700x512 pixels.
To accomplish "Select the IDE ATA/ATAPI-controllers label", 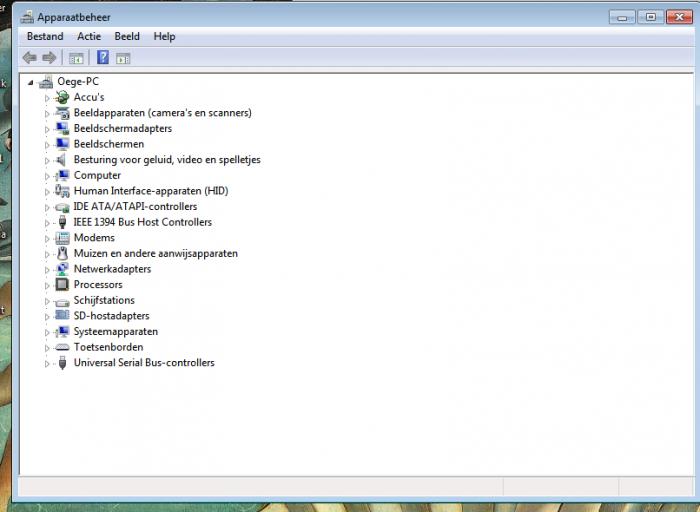I will [135, 207].
